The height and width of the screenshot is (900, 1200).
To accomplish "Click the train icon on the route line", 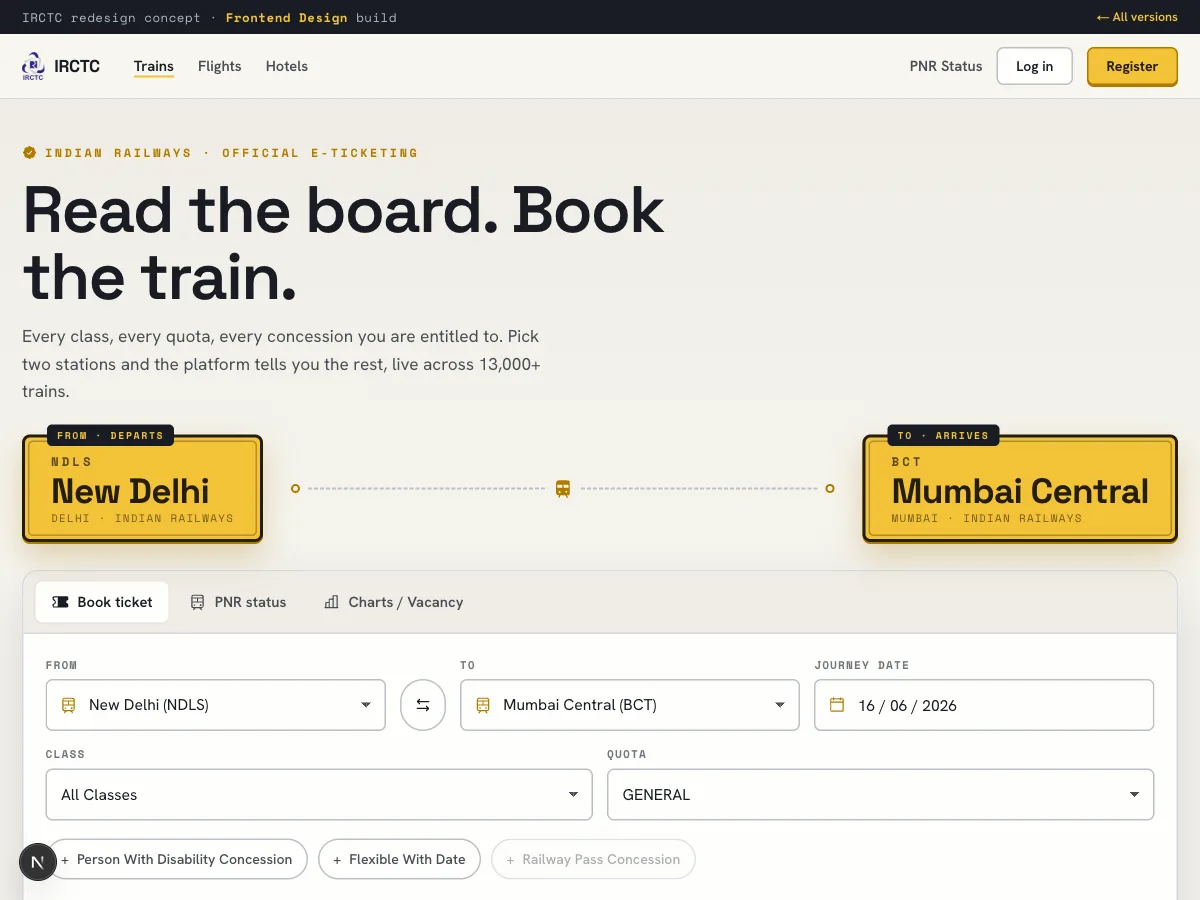I will (563, 488).
